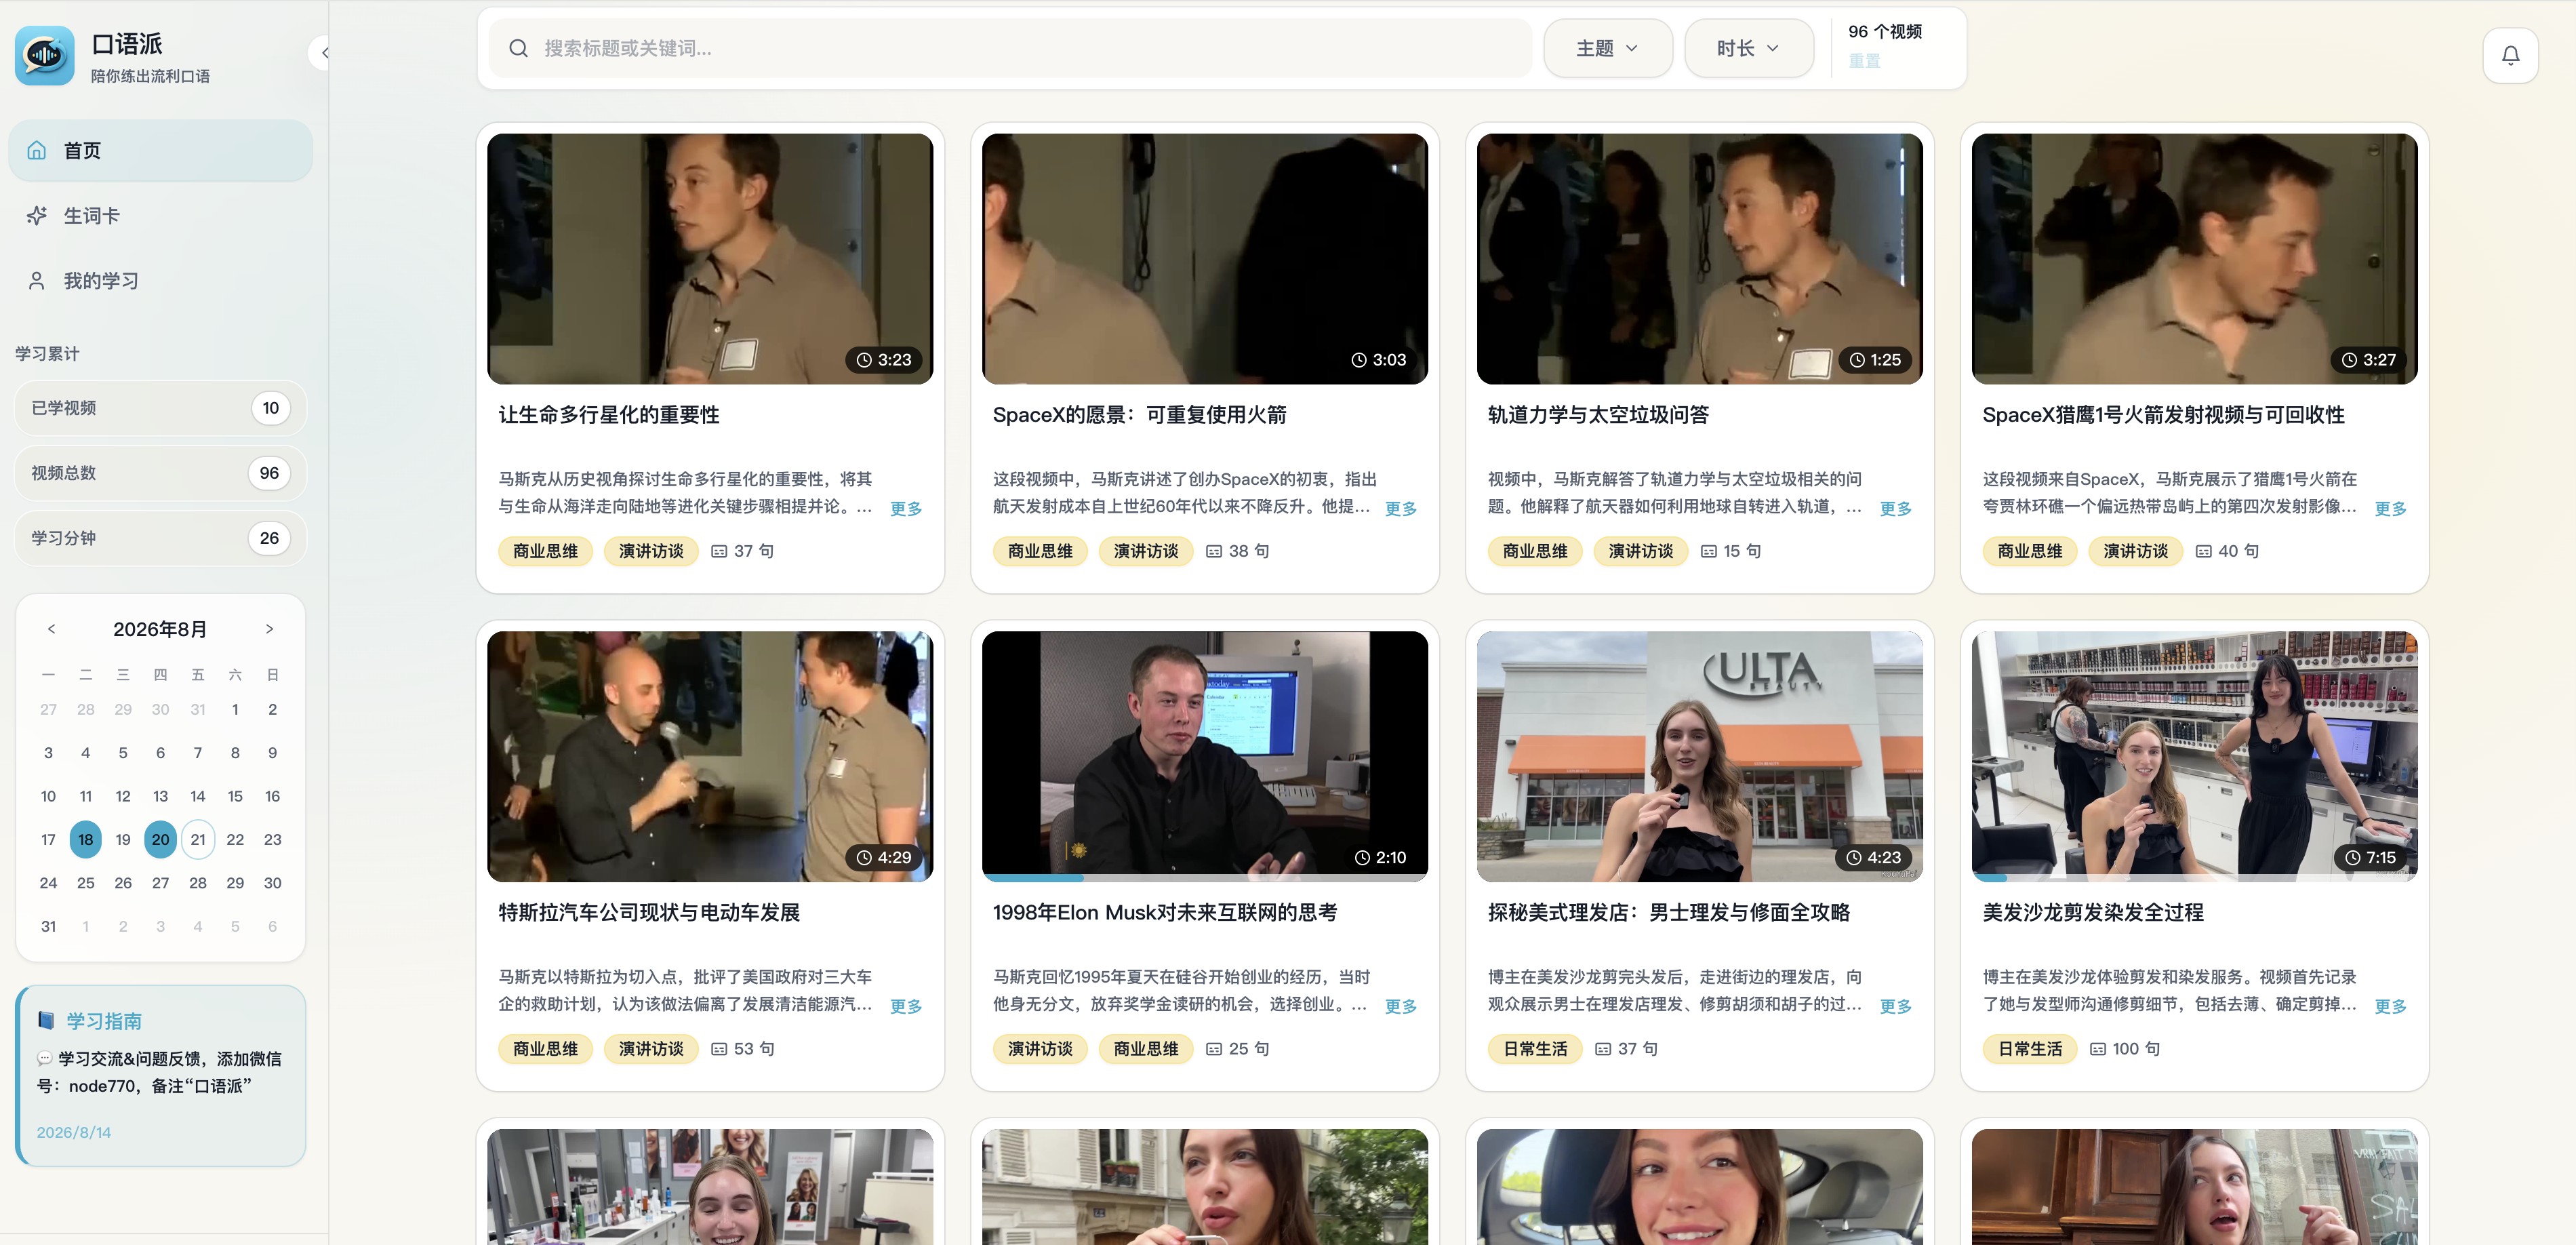Open notifications via the bell icon

2510,55
